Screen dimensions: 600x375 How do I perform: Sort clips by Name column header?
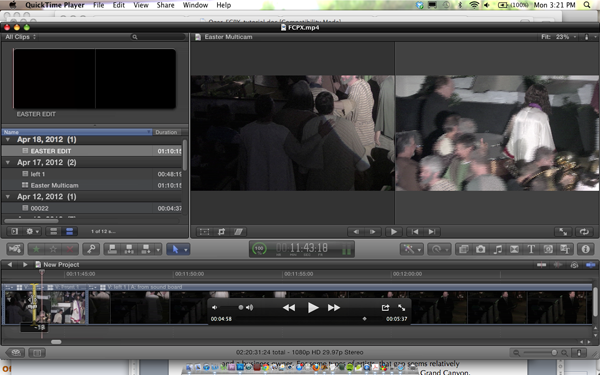pos(77,132)
